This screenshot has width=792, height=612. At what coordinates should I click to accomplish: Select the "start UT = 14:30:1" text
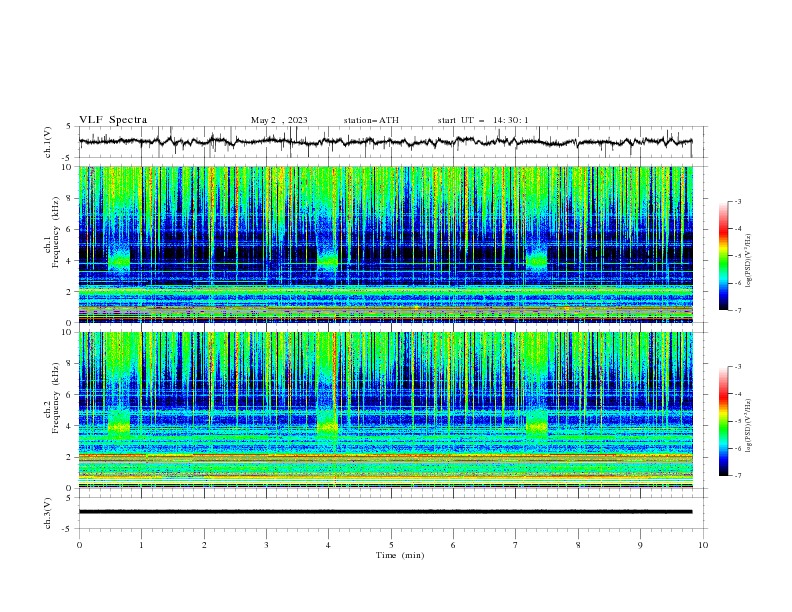point(483,120)
